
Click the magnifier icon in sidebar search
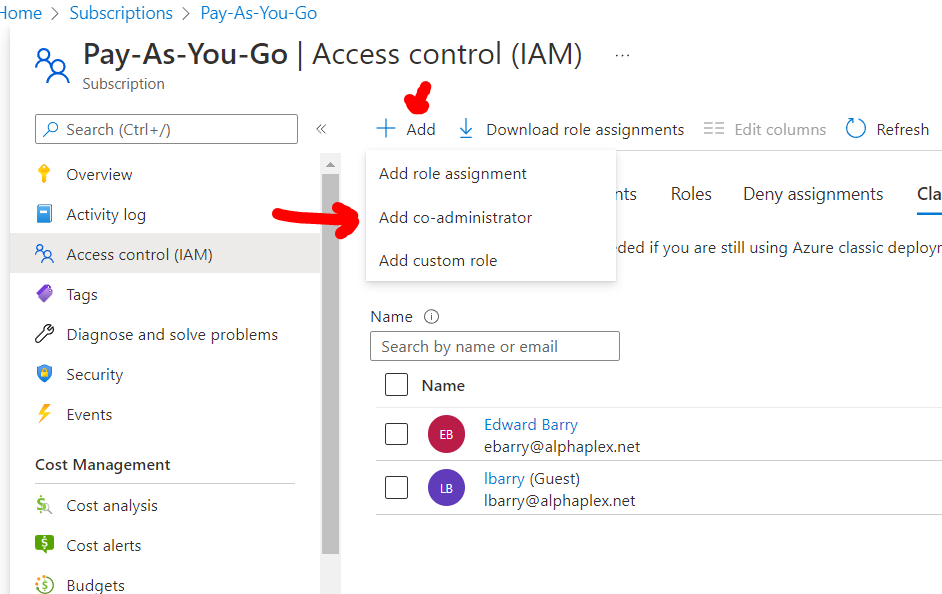[51, 129]
